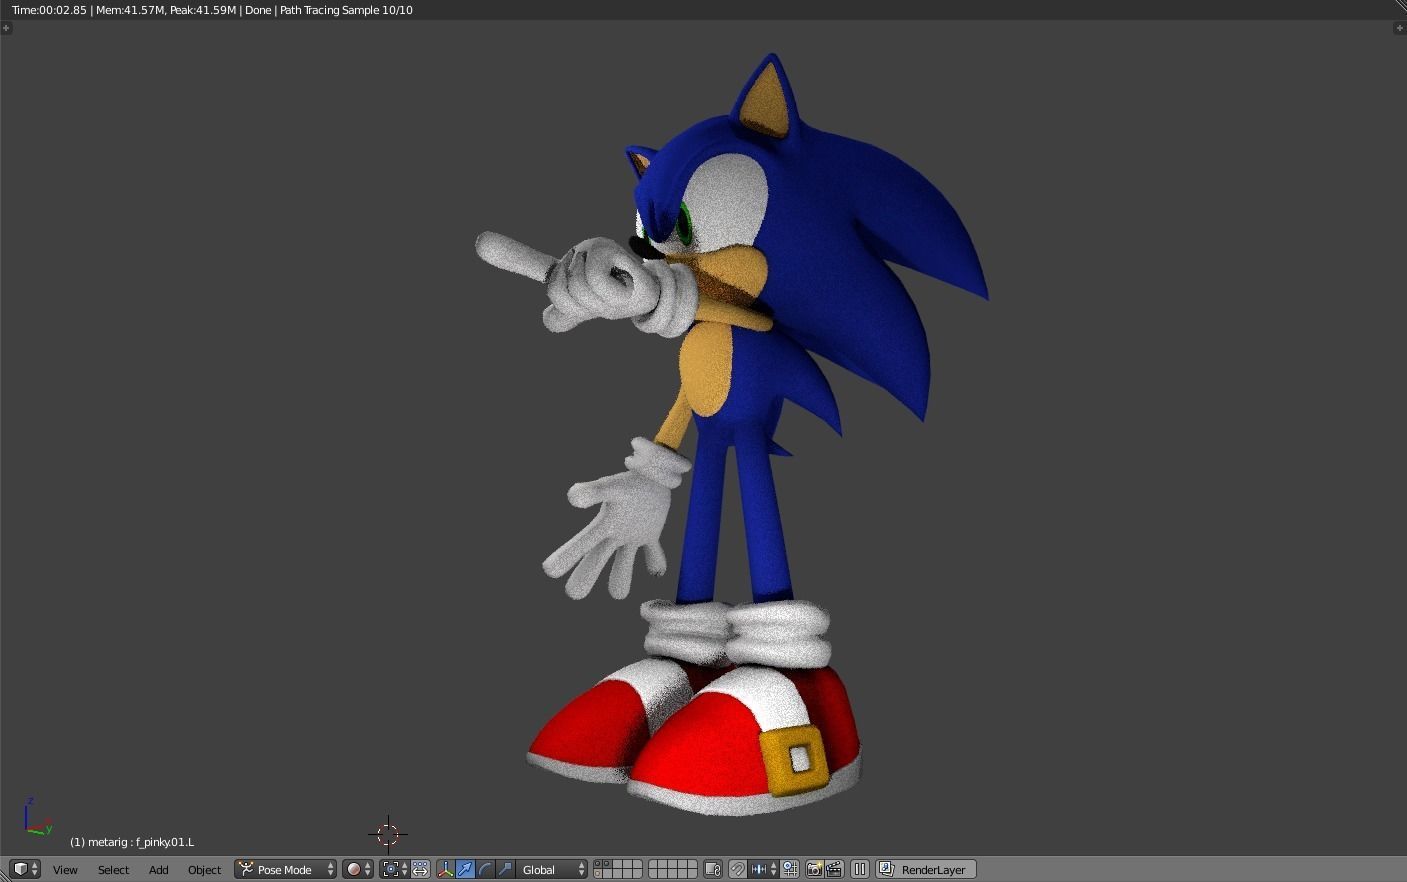Open the Pose Mode interaction dropdown
1407x882 pixels.
pyautogui.click(x=286, y=869)
